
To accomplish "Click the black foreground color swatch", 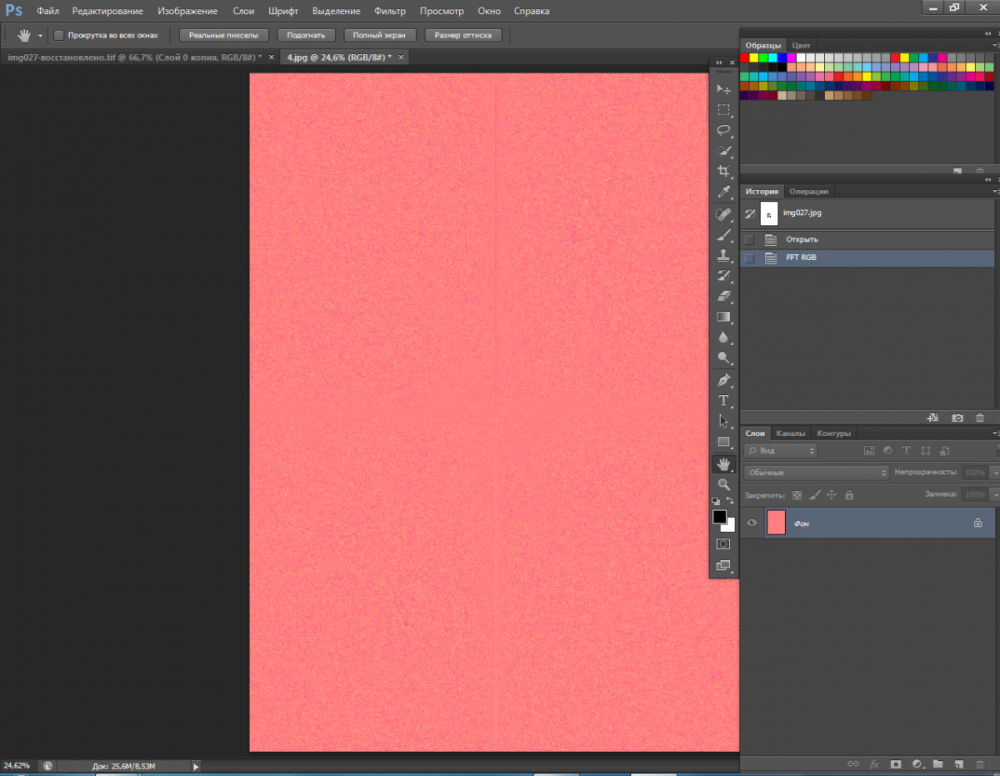I will click(x=719, y=517).
